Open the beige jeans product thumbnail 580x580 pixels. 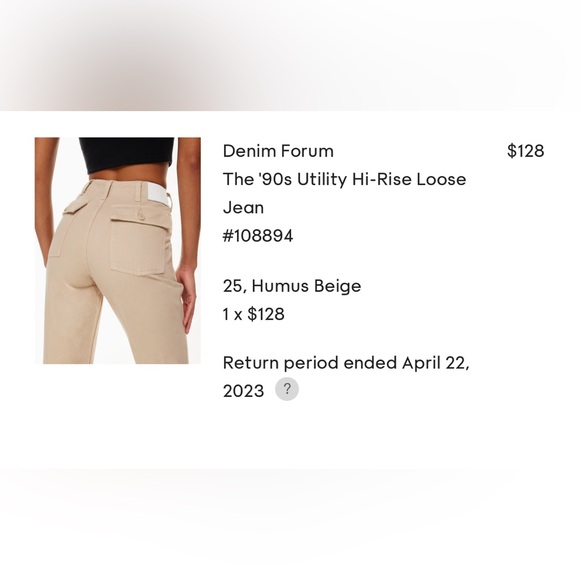point(118,250)
